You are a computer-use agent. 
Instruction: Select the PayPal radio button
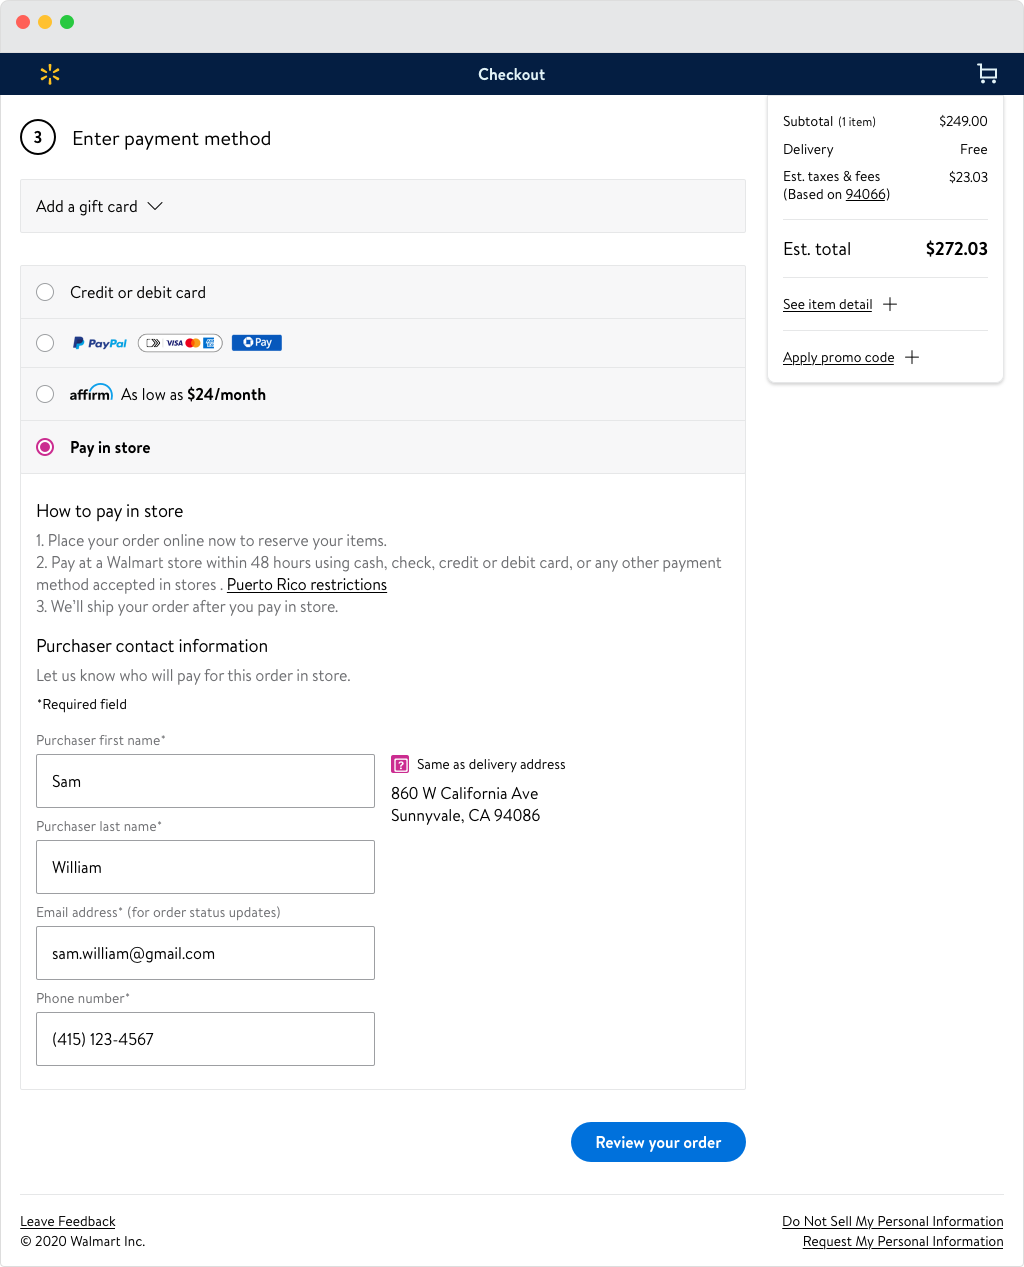point(45,343)
